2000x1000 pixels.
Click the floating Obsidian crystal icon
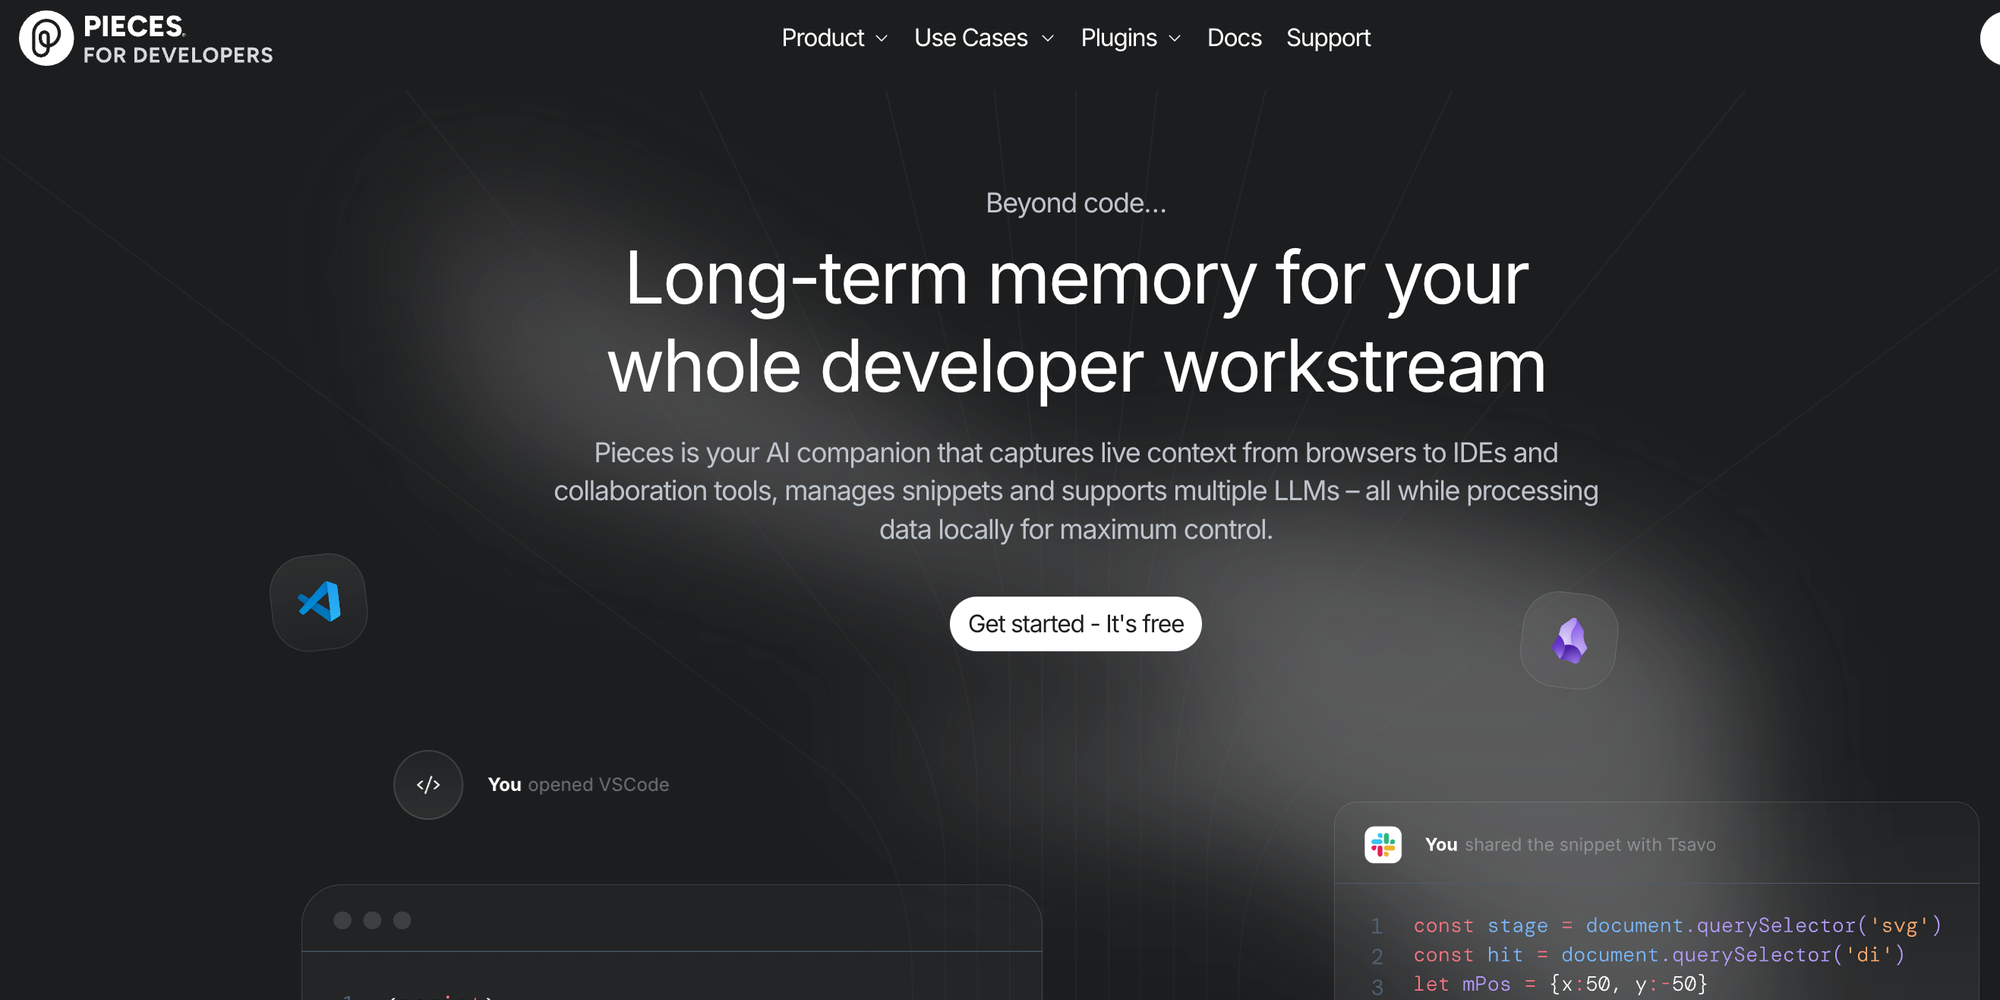pyautogui.click(x=1569, y=640)
